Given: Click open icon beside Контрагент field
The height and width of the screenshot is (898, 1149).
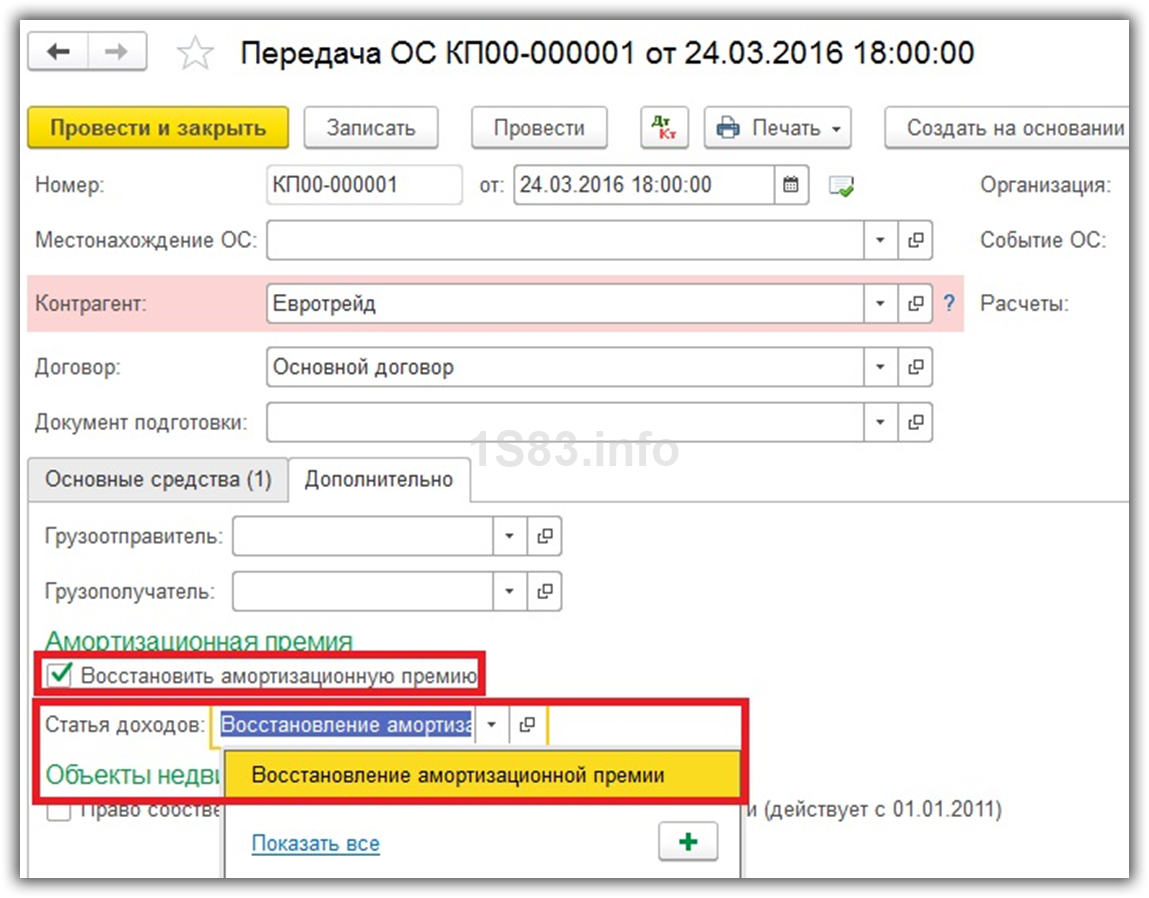Looking at the screenshot, I should point(915,304).
